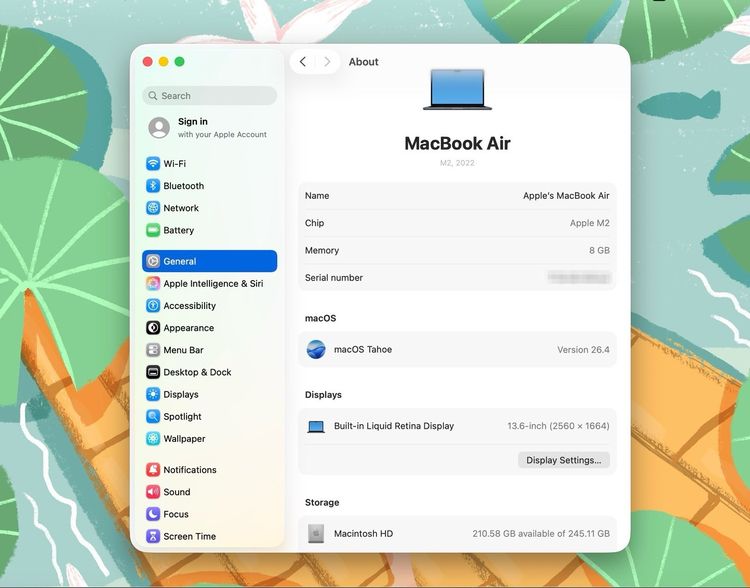Click the Displays sun icon
This screenshot has width=750, height=588.
[153, 394]
